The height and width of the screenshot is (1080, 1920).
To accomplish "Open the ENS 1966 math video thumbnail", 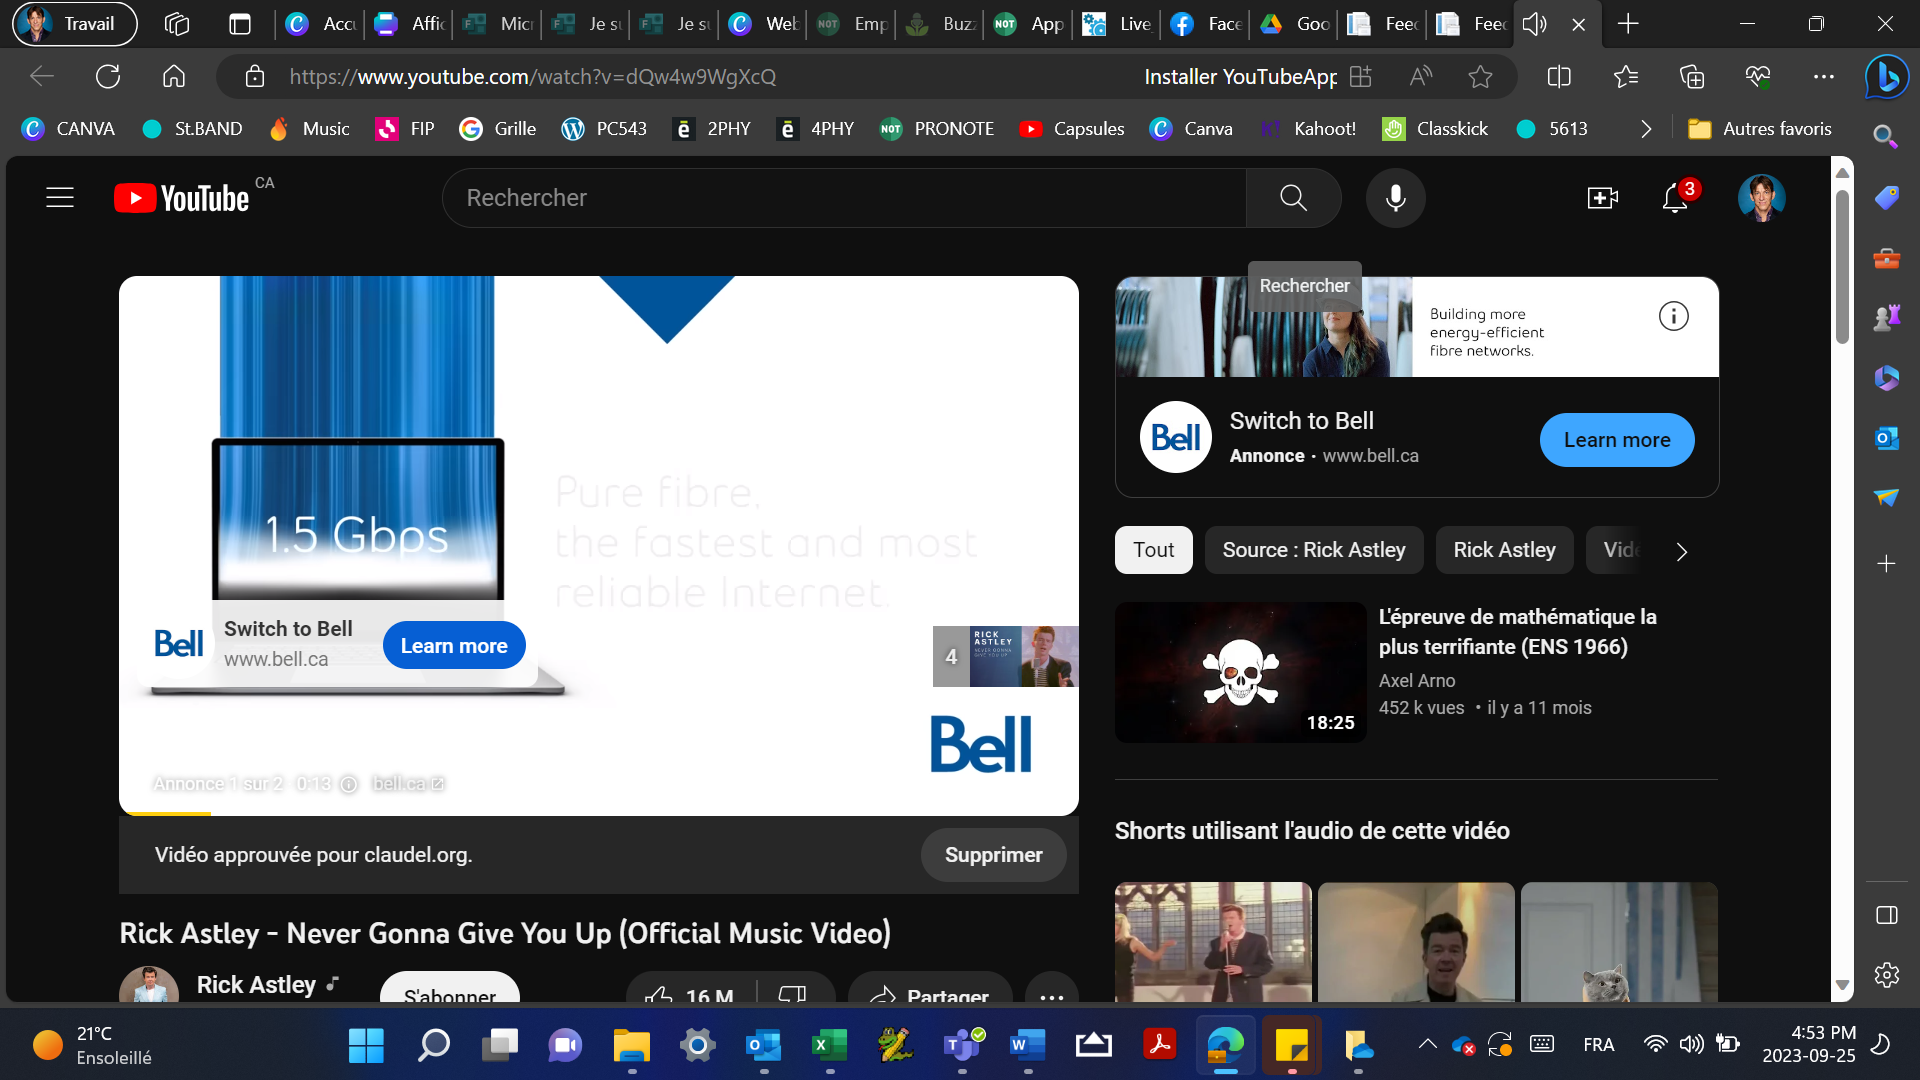I will 1240,672.
